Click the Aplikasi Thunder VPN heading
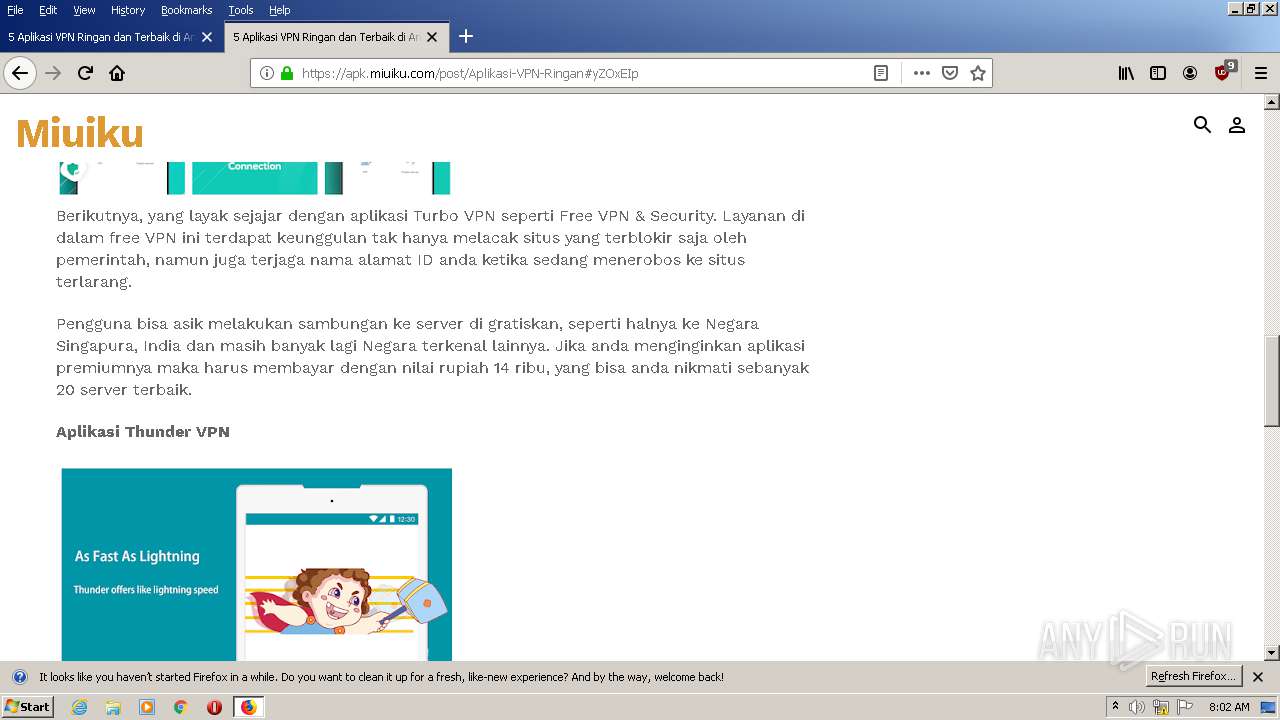Image resolution: width=1280 pixels, height=720 pixels. [x=143, y=432]
